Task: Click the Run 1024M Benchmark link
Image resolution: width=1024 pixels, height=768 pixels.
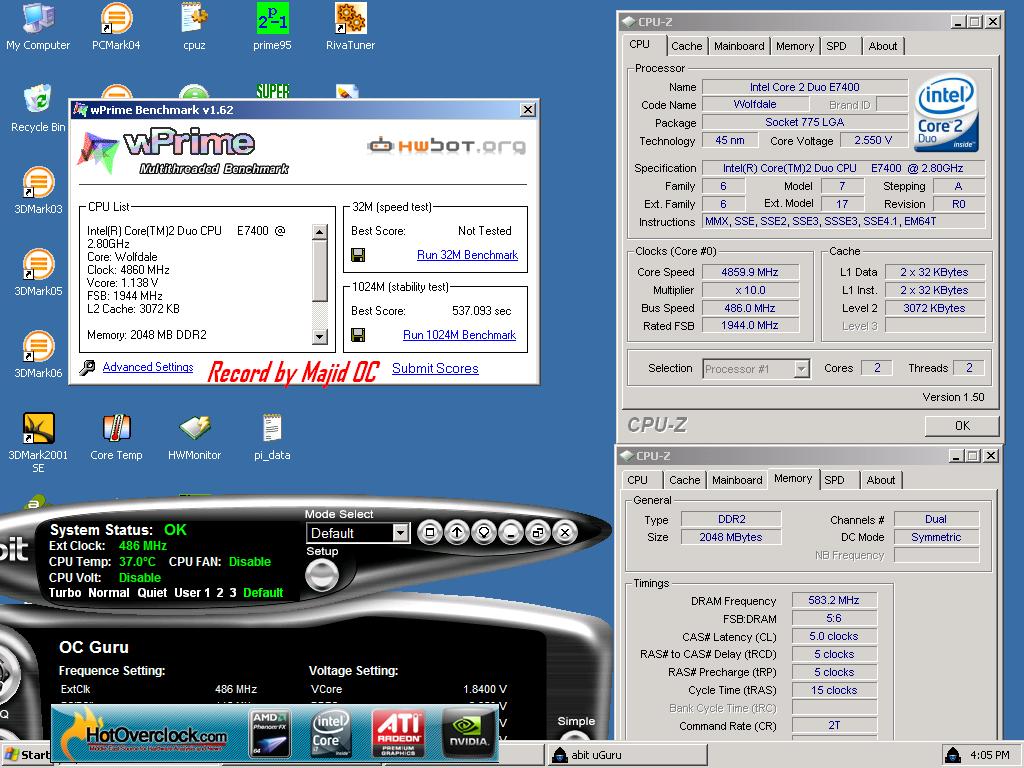Action: pyautogui.click(x=459, y=335)
